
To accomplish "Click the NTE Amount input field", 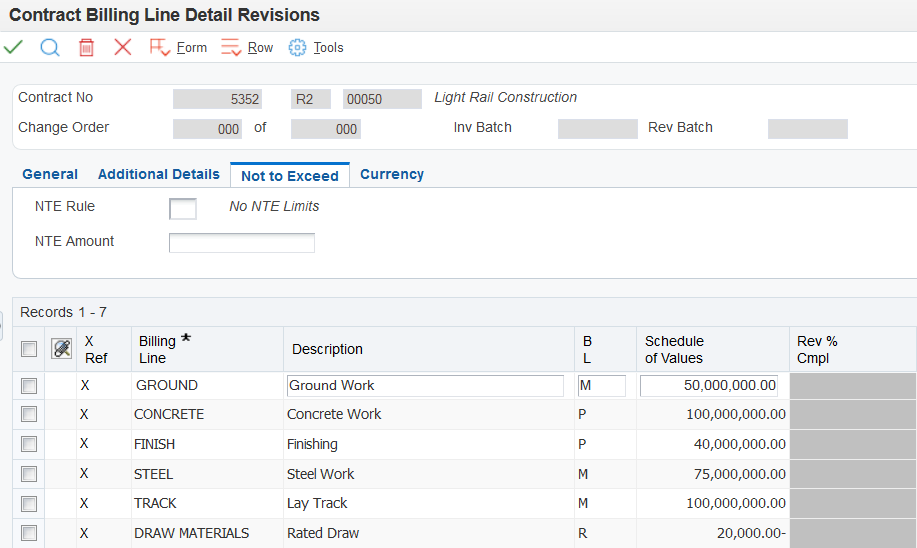I will (242, 243).
